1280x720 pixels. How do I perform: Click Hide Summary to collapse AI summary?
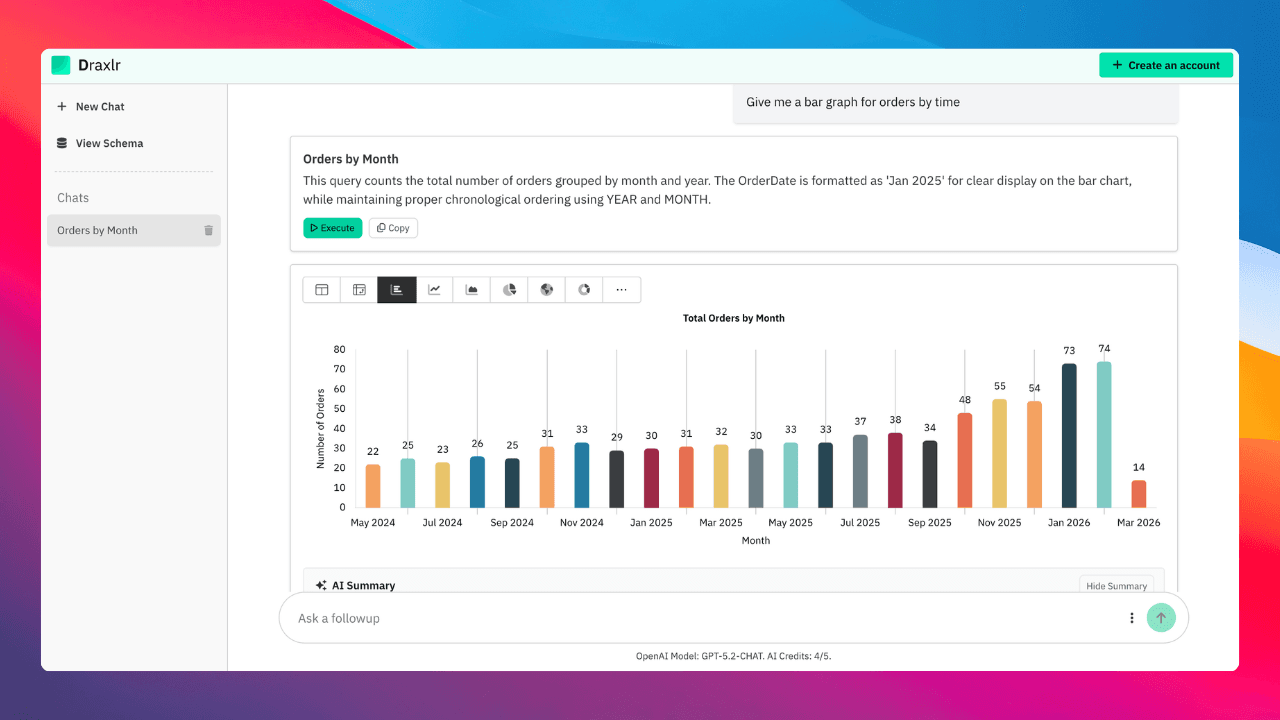1116,586
